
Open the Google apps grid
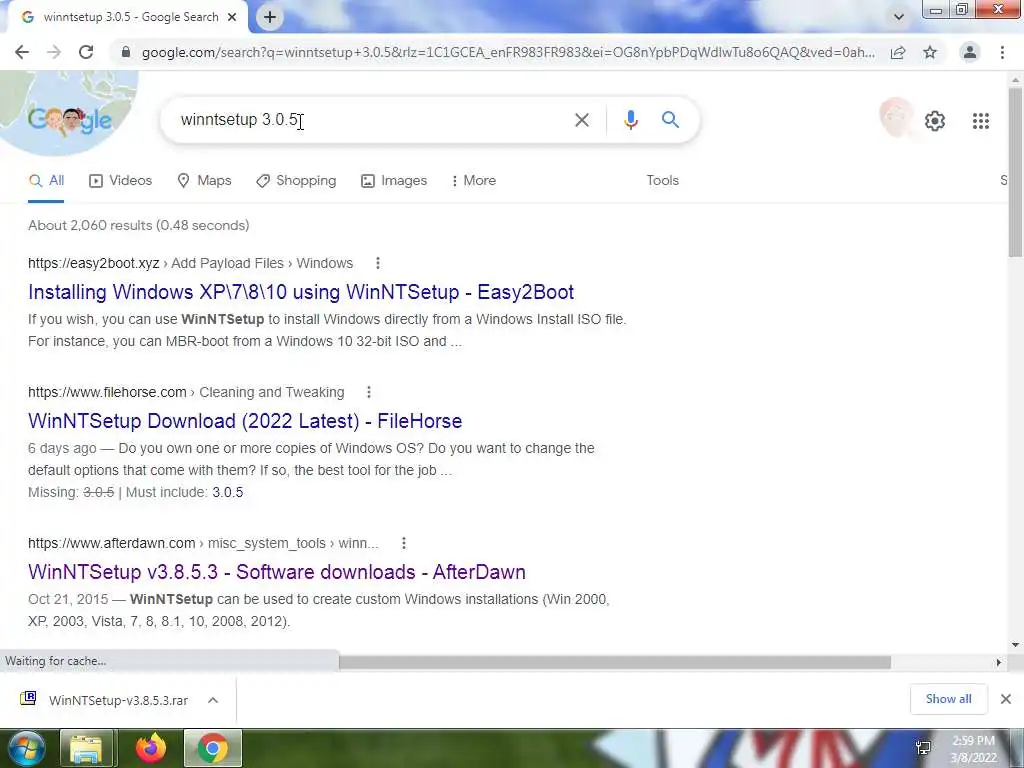pos(981,121)
